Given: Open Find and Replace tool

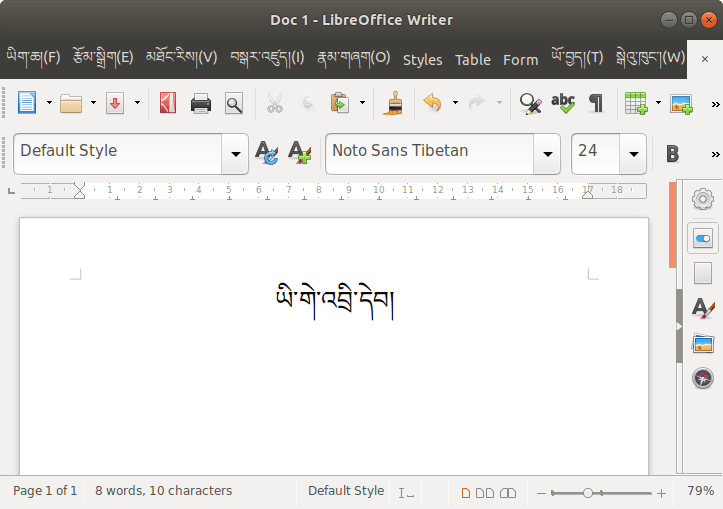Looking at the screenshot, I should (x=530, y=103).
